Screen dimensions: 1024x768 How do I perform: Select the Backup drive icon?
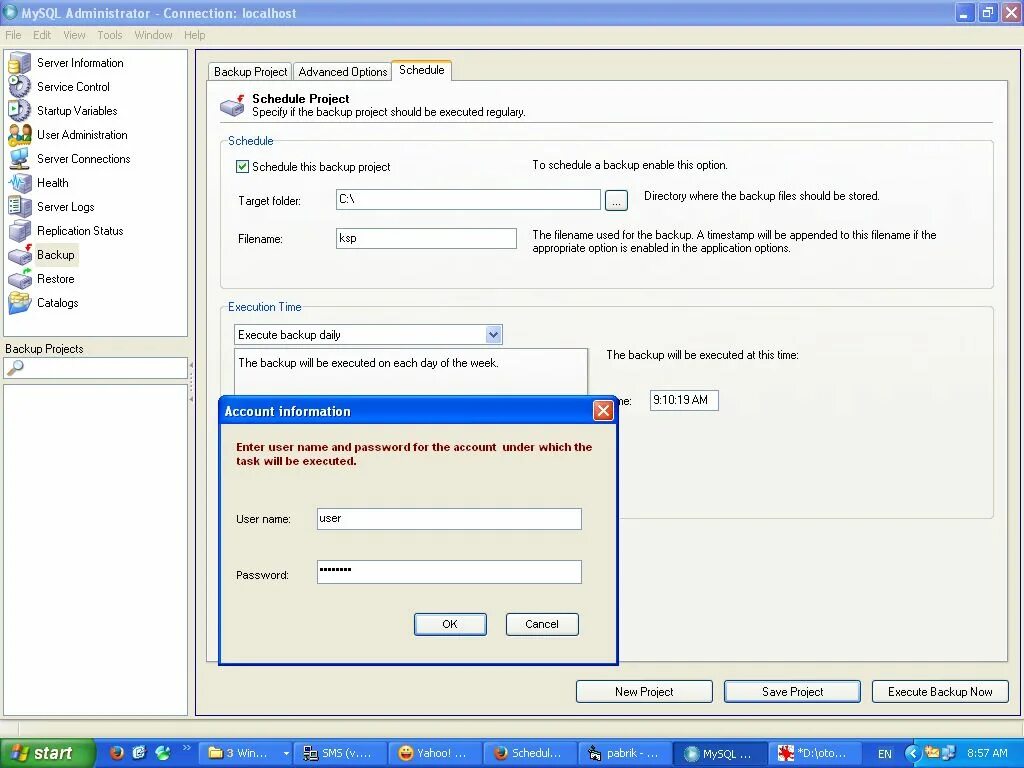pos(20,255)
